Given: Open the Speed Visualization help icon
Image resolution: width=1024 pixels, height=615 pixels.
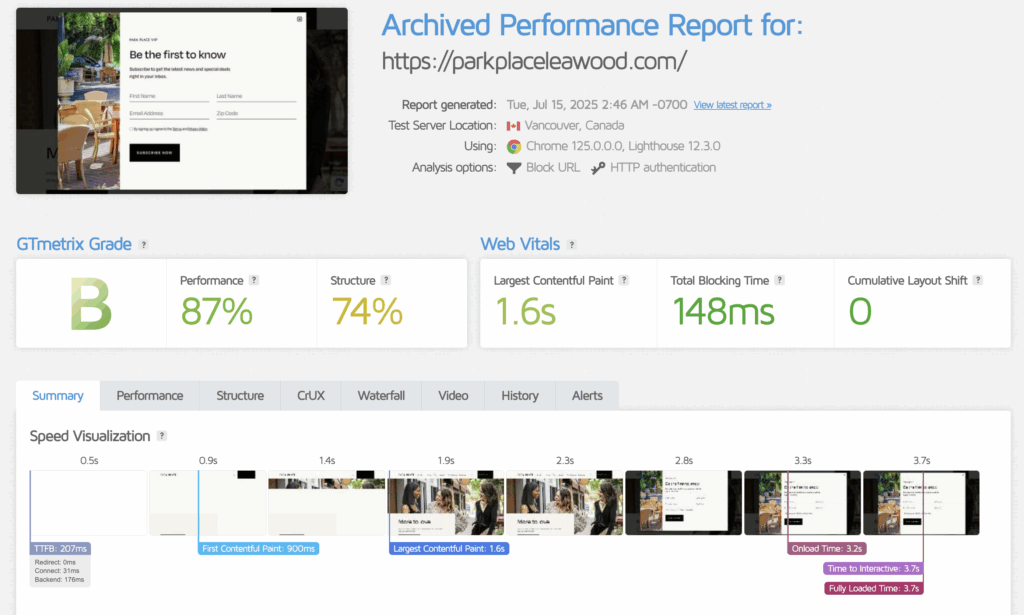Looking at the screenshot, I should (162, 435).
